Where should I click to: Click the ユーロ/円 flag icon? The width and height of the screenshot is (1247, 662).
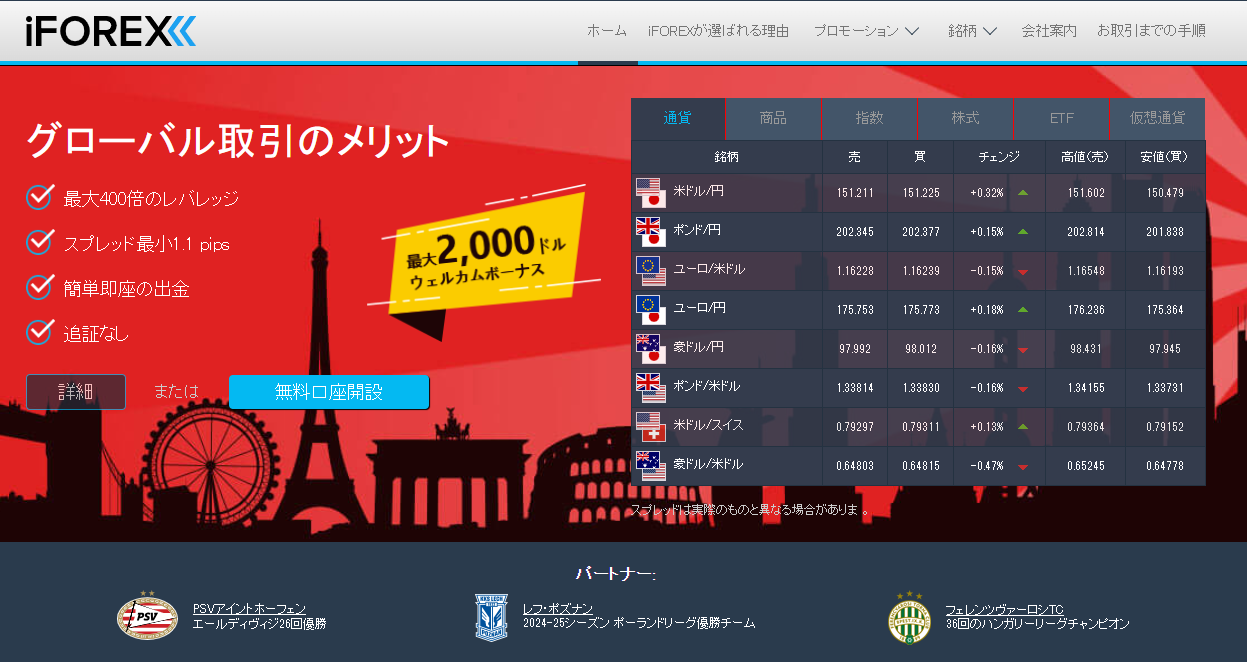click(648, 309)
